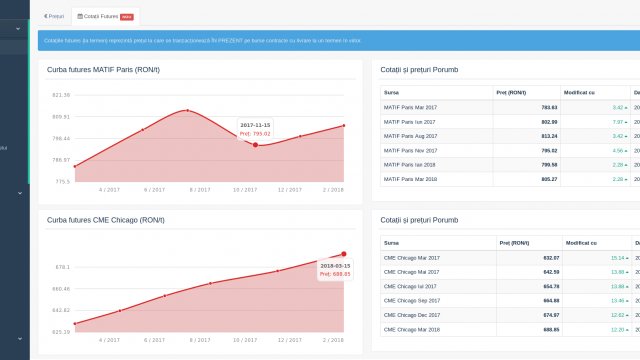640x360 pixels.
Task: Expand the middle sidebar chevron menu
Action: point(20,193)
